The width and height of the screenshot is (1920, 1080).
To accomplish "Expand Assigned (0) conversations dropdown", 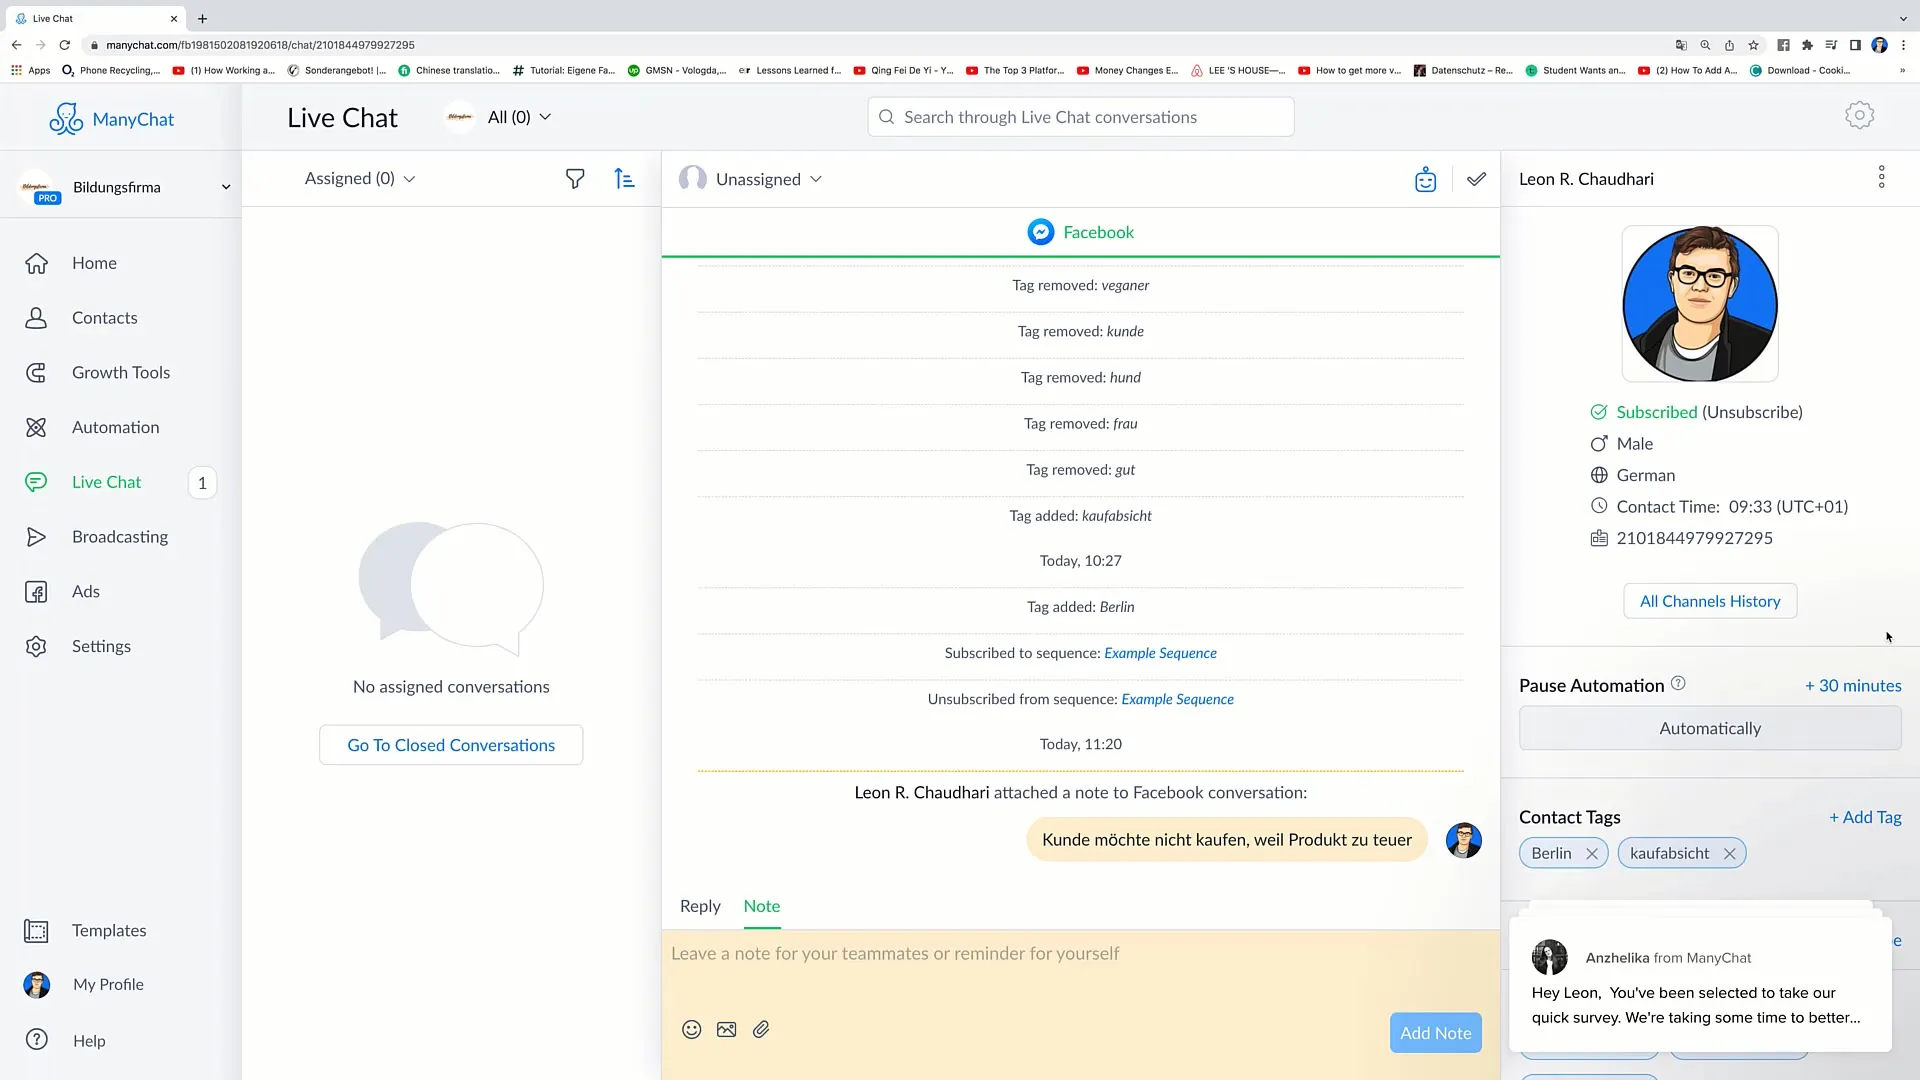I will (359, 177).
